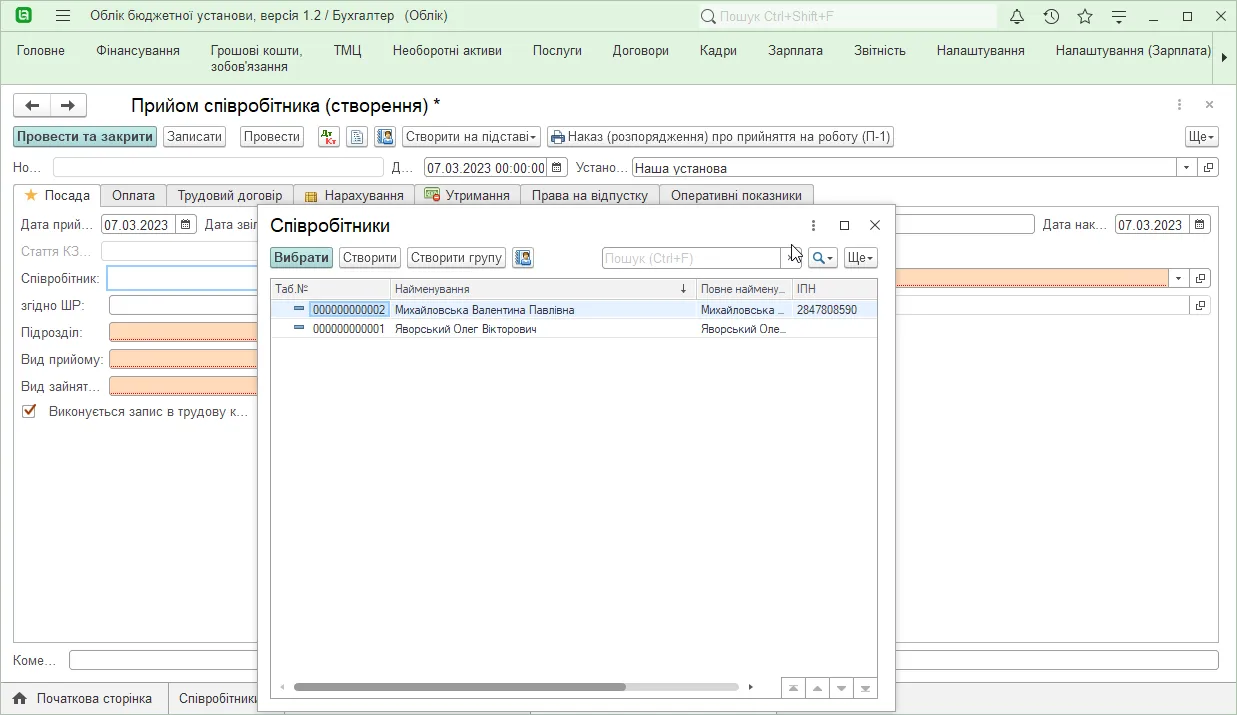Open Утримання tab

(467, 196)
